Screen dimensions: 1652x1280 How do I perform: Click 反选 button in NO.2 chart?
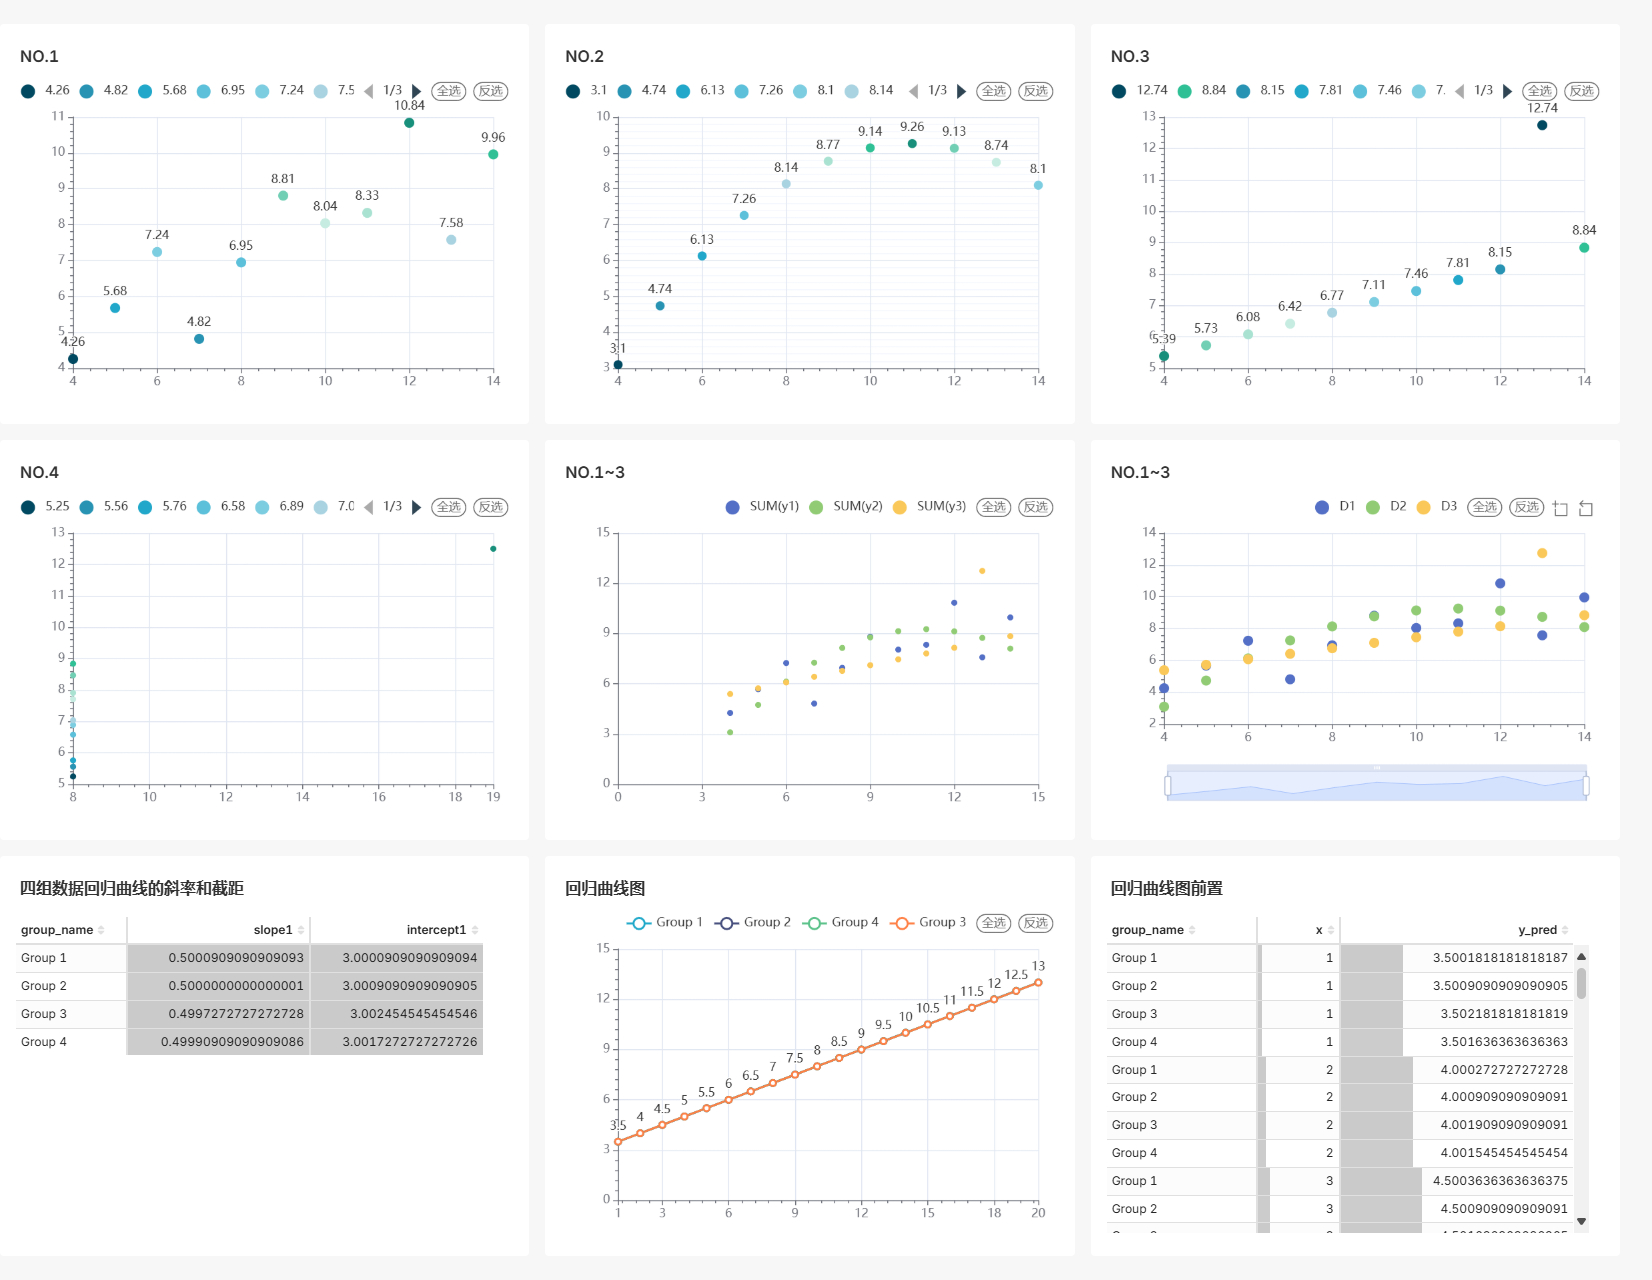point(1035,91)
